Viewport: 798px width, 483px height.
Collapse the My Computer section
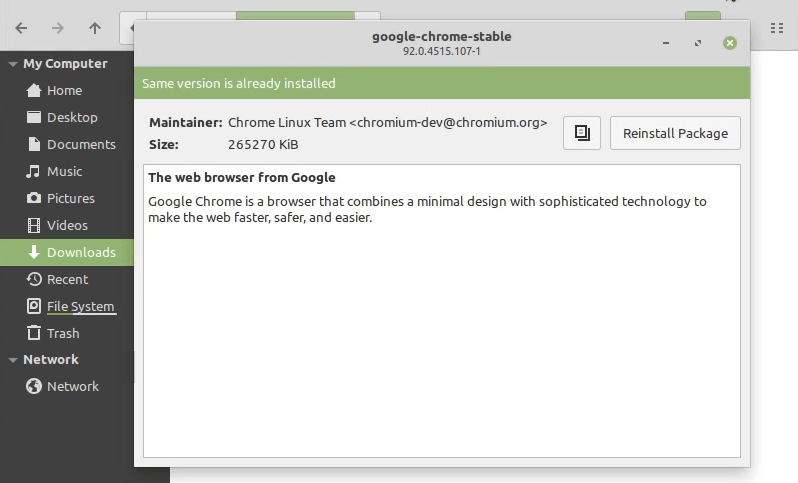point(13,64)
